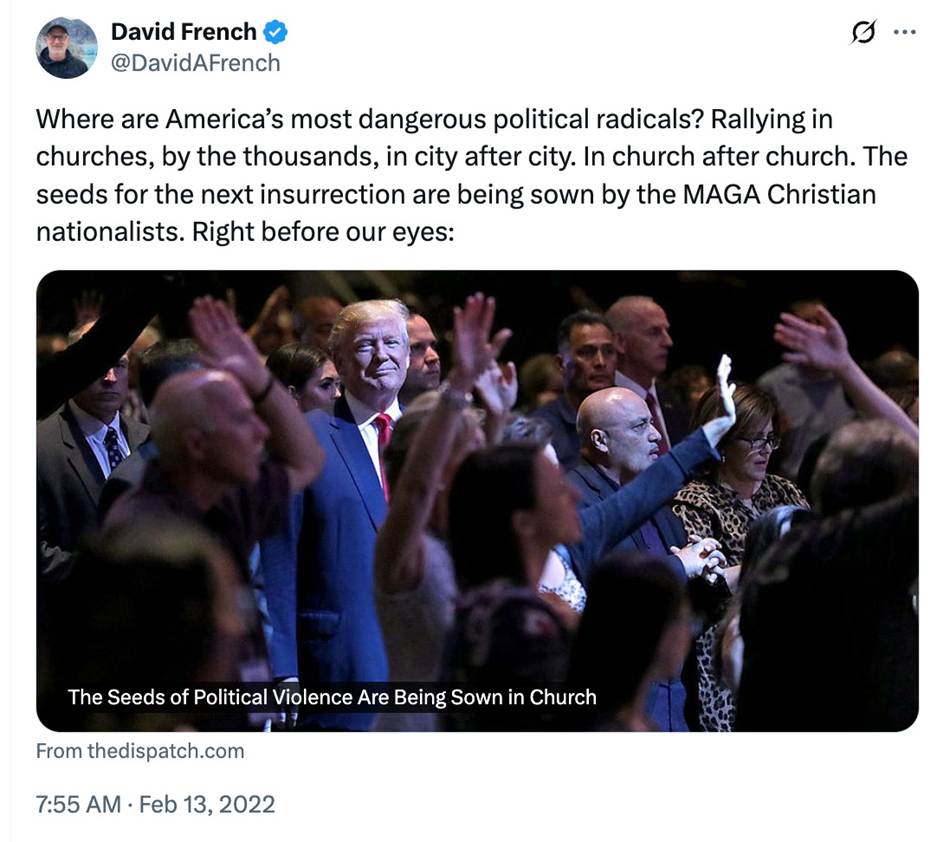Click the 7:55 AM timestamp
This screenshot has width=937, height=842.
(x=77, y=803)
